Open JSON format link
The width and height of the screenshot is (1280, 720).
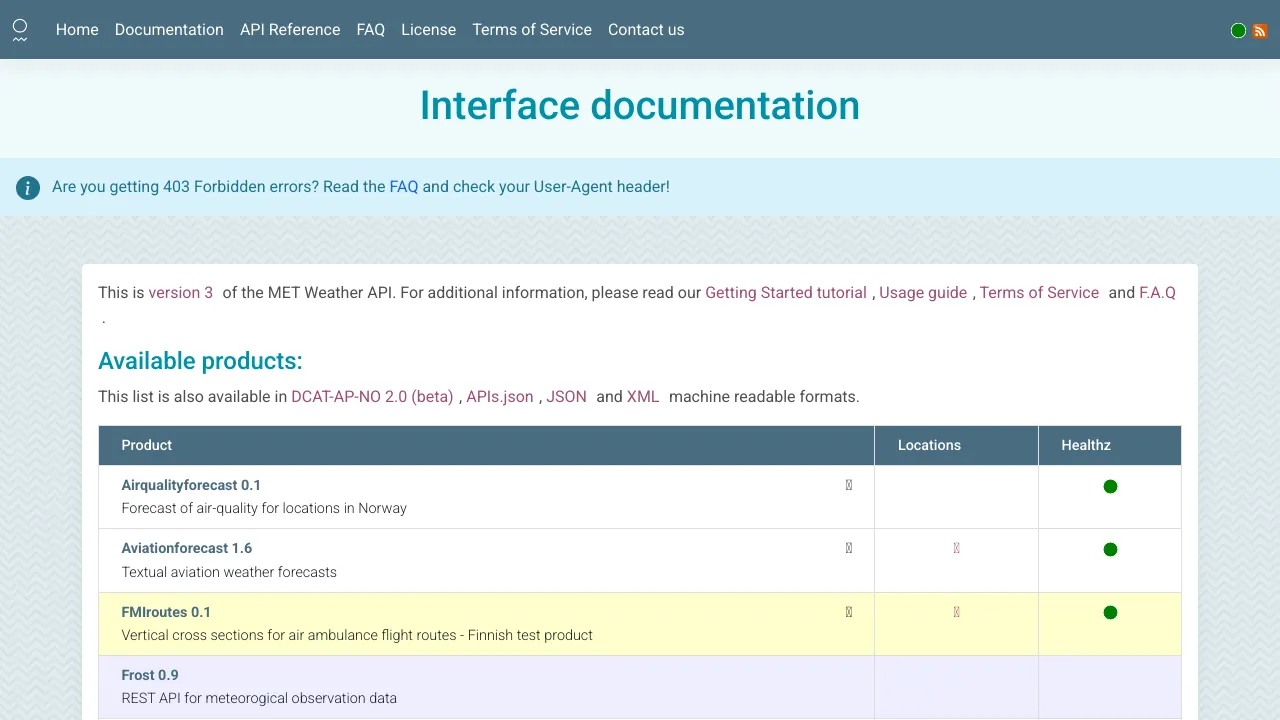pyautogui.click(x=566, y=397)
